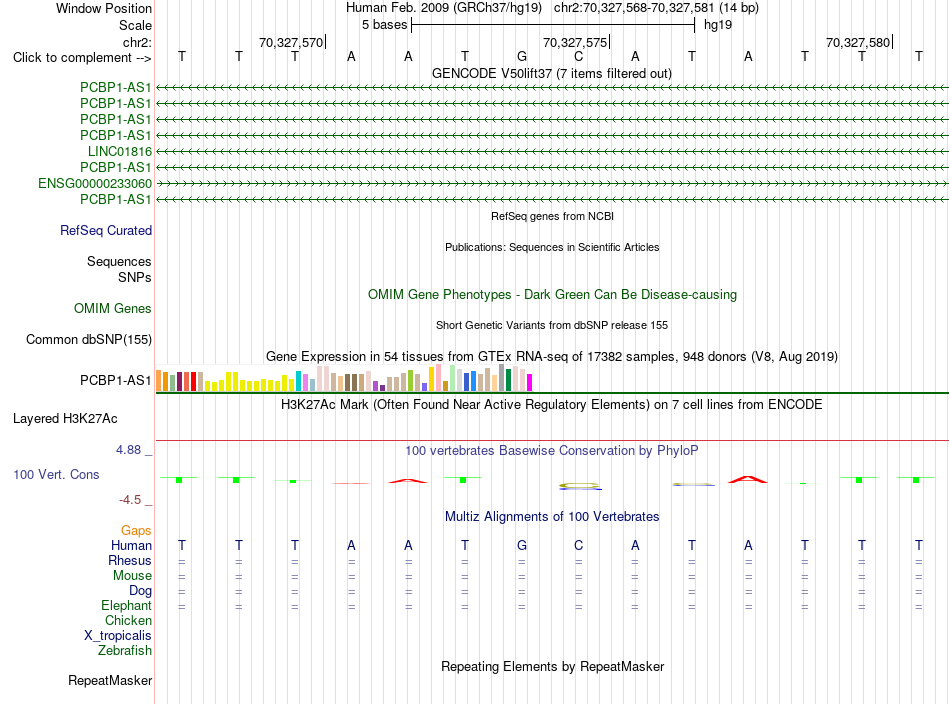Click the Chicken species label
Viewport: 950px width, 704px height.
pos(128,620)
